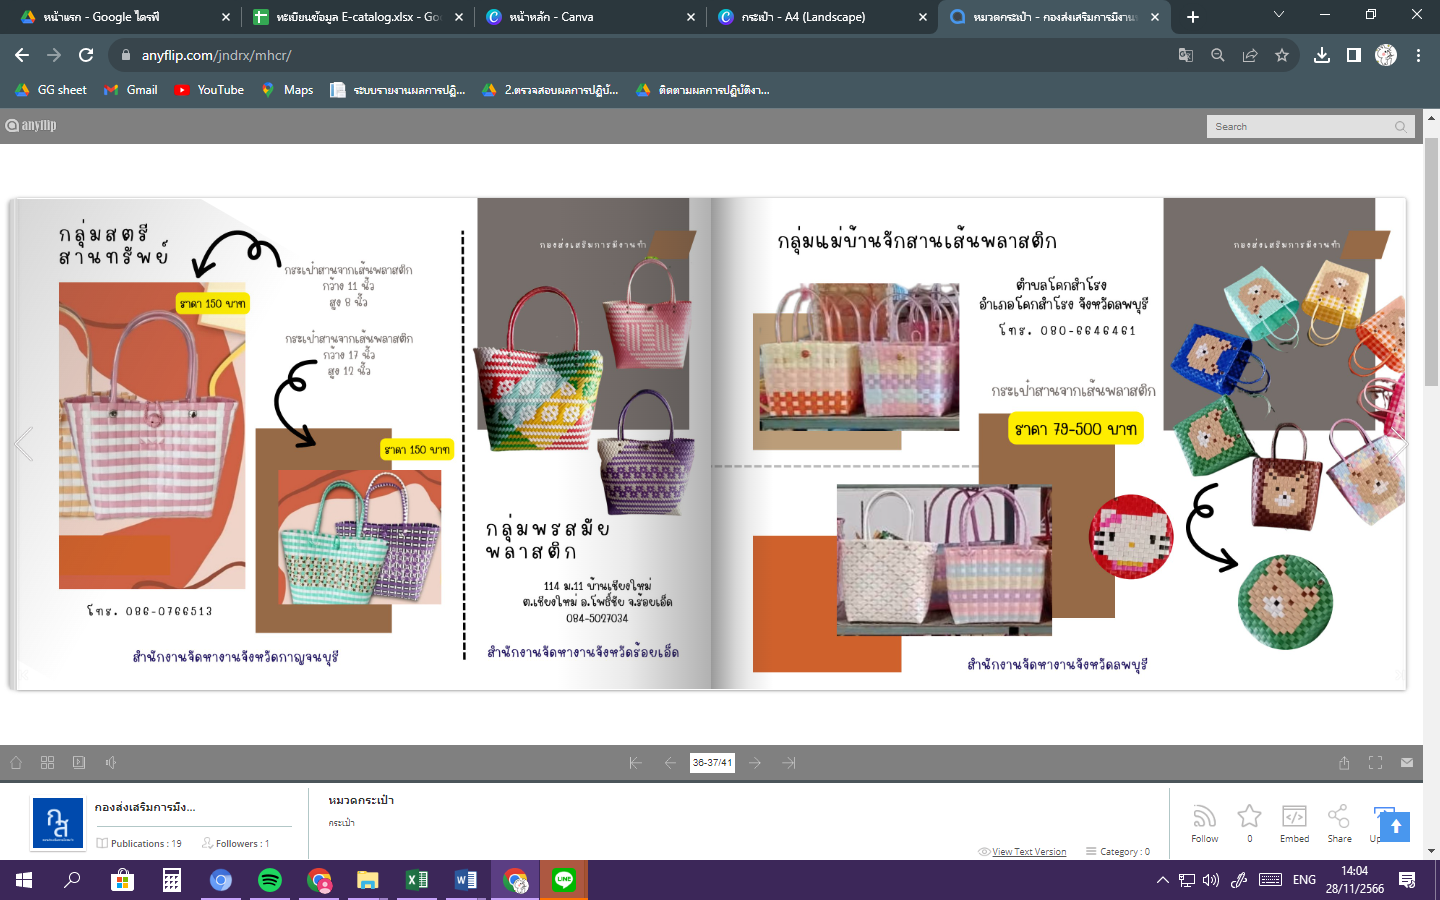Go to the previous page arrow
This screenshot has height=900, width=1440.
pyautogui.click(x=670, y=763)
